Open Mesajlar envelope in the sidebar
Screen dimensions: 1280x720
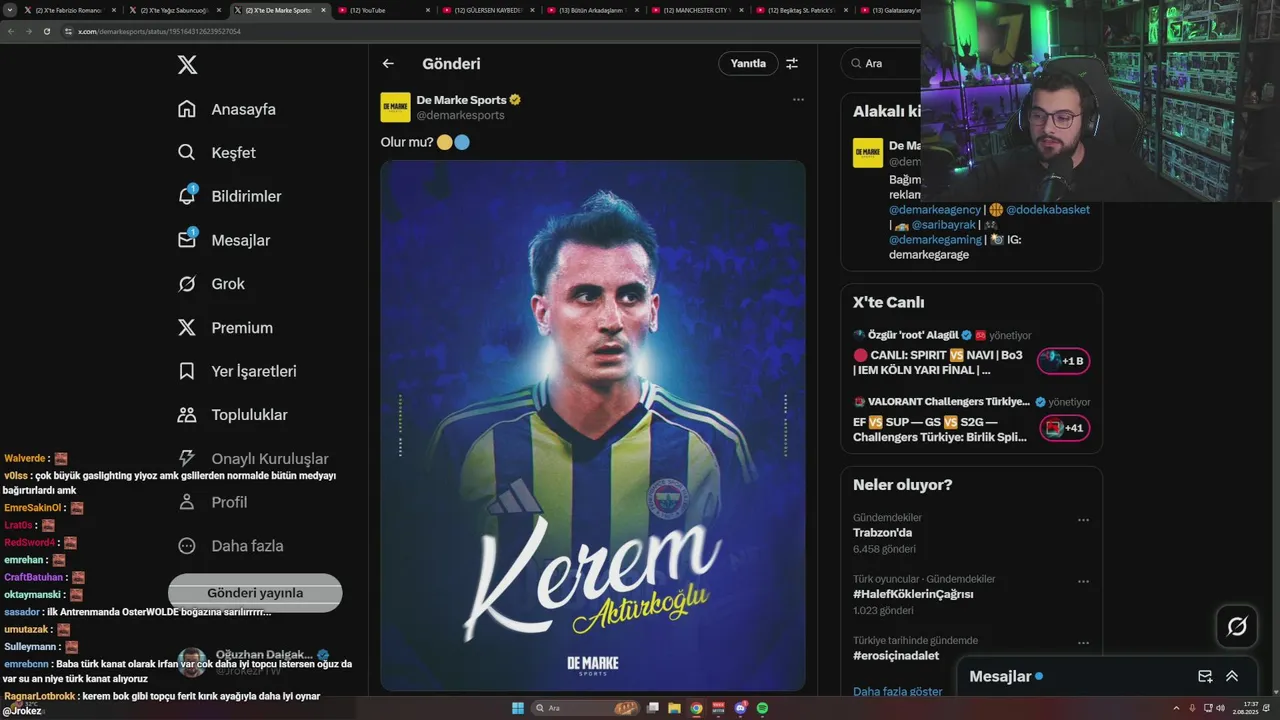click(223, 240)
